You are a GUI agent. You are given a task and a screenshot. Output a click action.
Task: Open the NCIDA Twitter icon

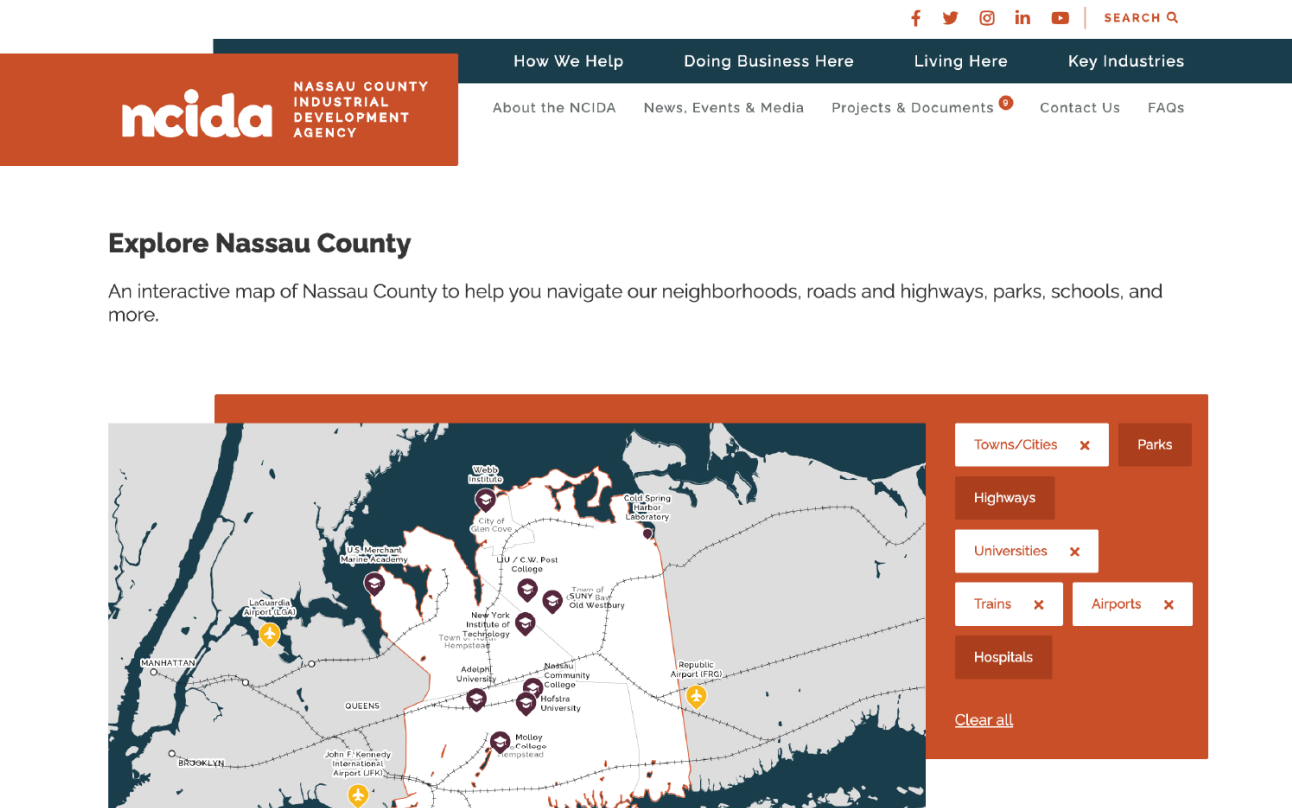click(950, 18)
